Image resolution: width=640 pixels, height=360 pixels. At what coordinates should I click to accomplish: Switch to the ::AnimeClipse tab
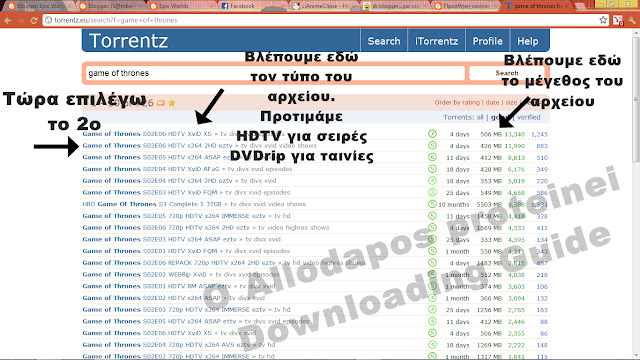pyautogui.click(x=324, y=6)
